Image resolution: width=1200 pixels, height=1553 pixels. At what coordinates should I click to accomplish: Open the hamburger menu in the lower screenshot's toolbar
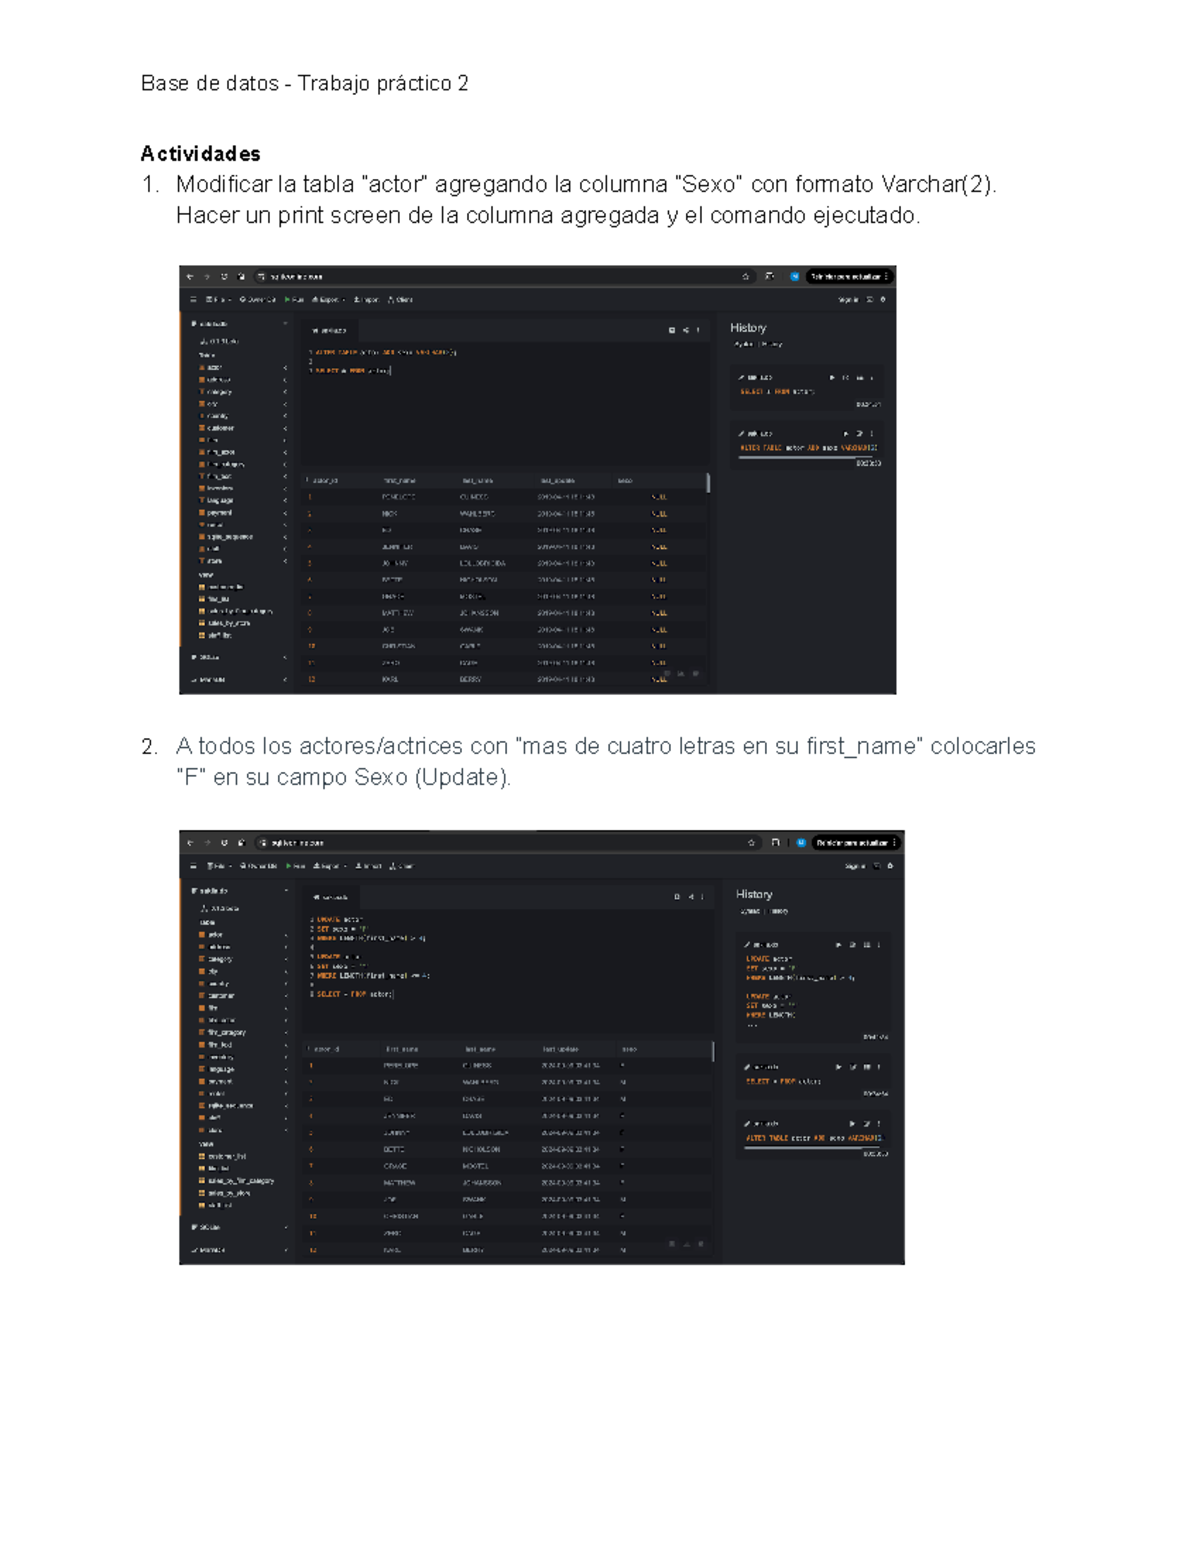194,866
